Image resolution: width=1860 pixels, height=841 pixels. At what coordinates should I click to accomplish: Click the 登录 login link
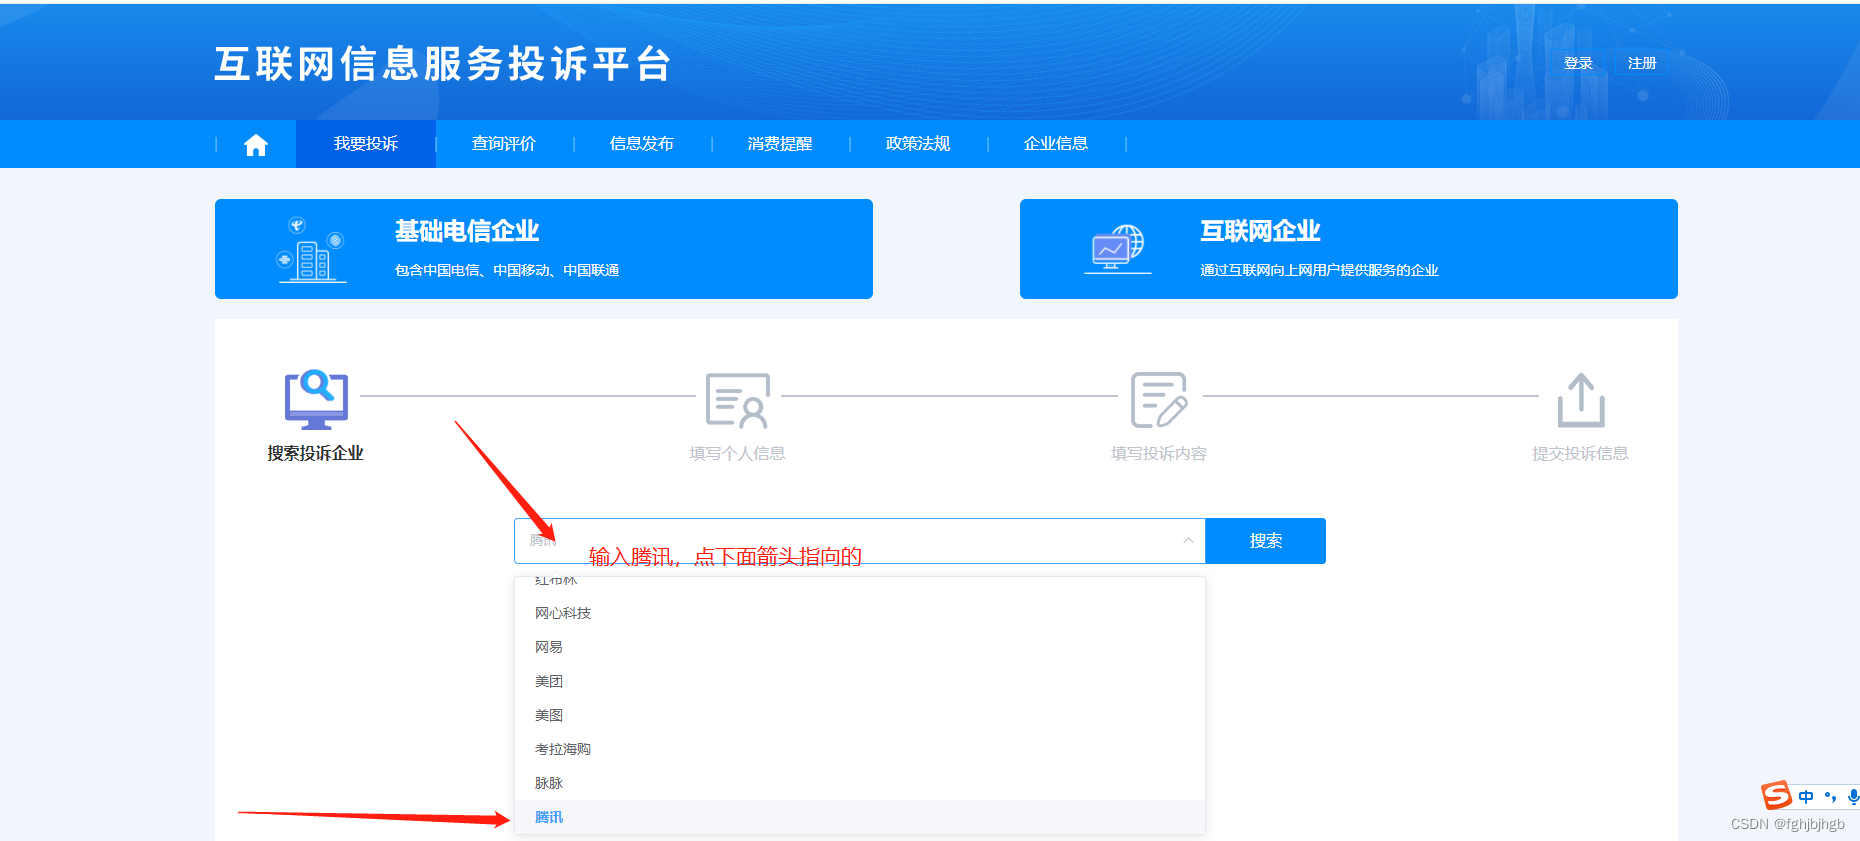[1578, 63]
